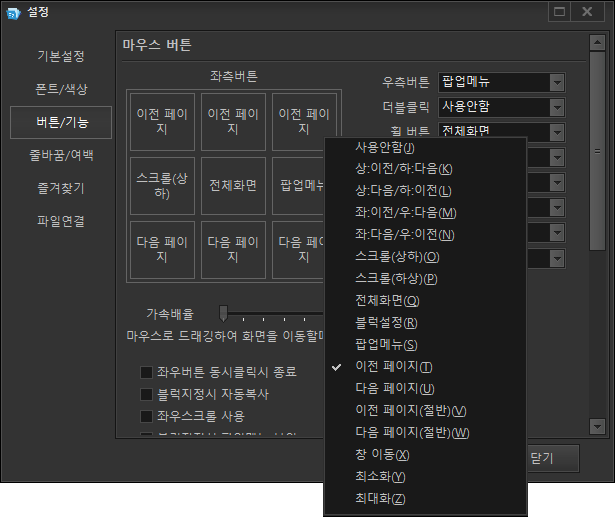Choose 스크롤(상하)(O) menu item
The image size is (615, 517).
425,257
